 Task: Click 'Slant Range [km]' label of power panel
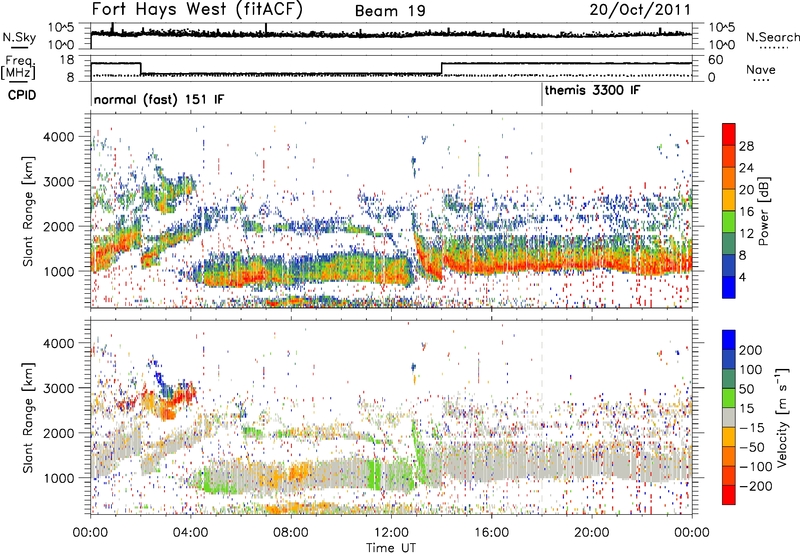28,211
